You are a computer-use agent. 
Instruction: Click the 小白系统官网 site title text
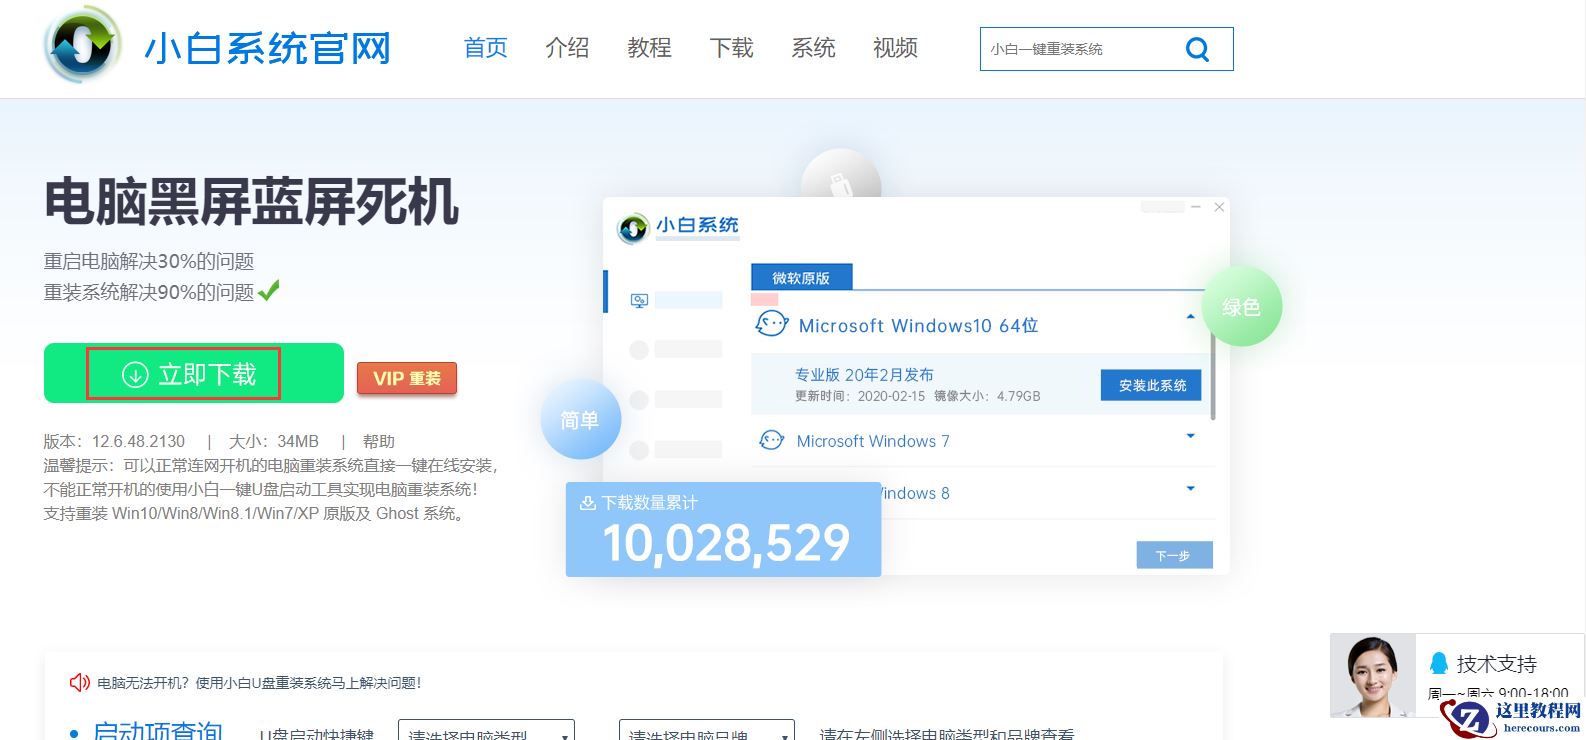(x=268, y=48)
